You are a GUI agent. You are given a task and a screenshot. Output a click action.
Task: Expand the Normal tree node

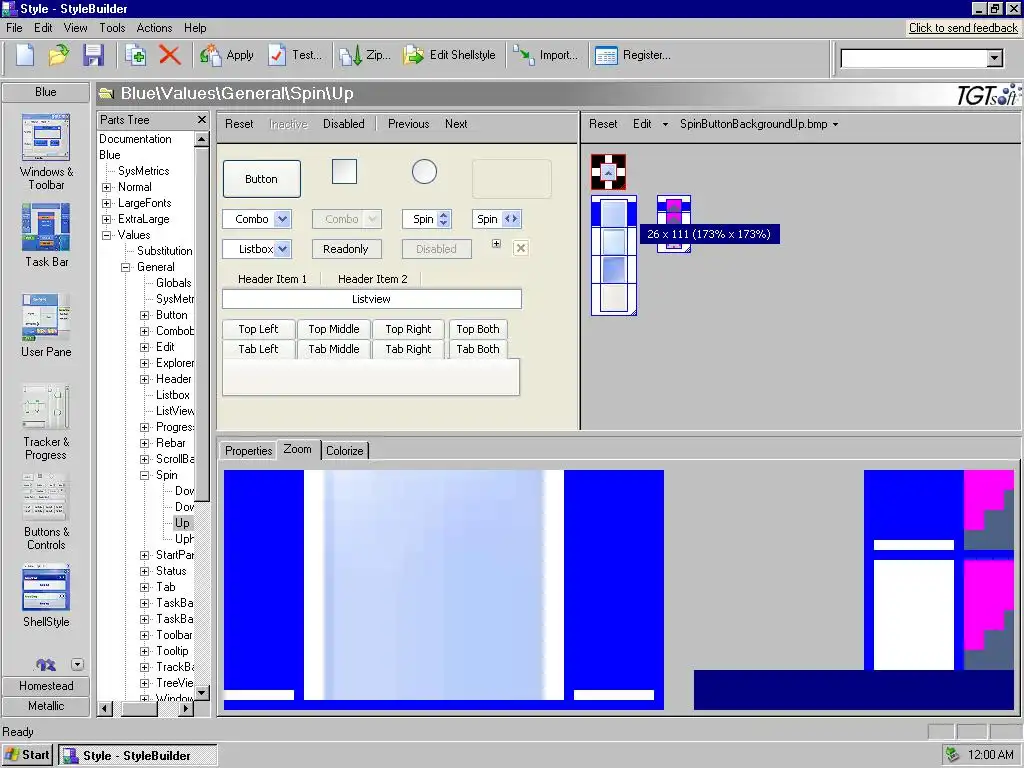[106, 187]
